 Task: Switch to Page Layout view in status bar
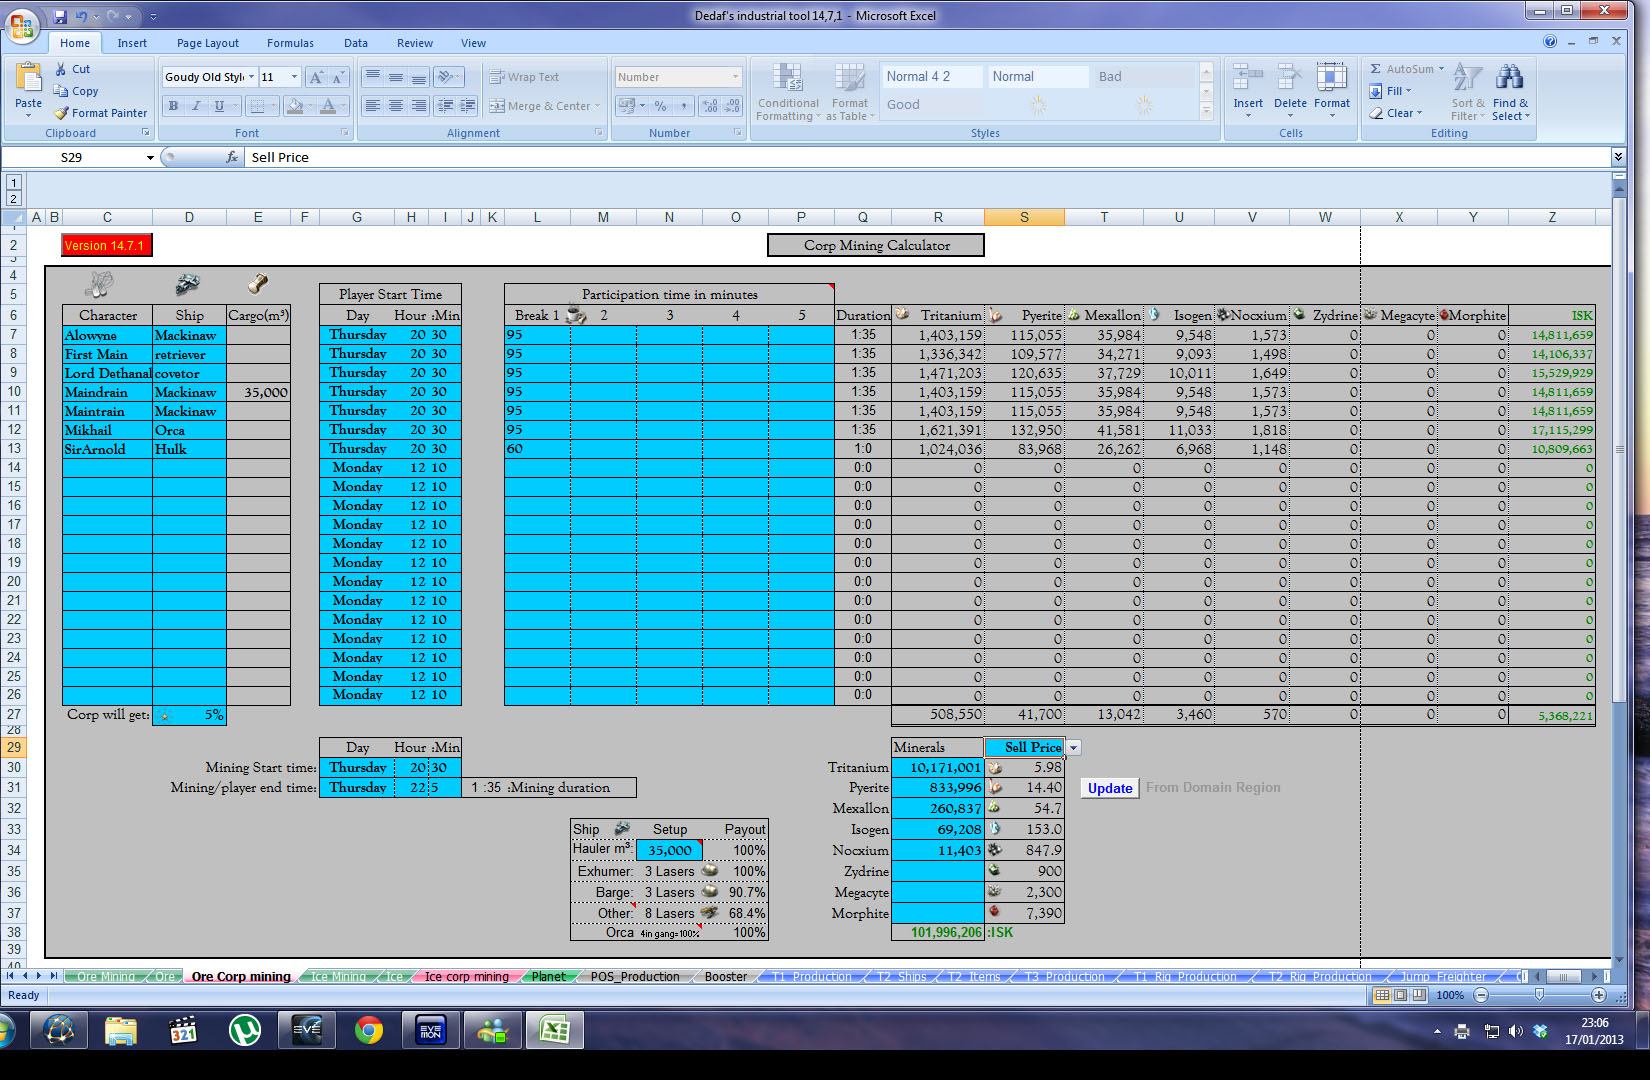click(x=1400, y=995)
